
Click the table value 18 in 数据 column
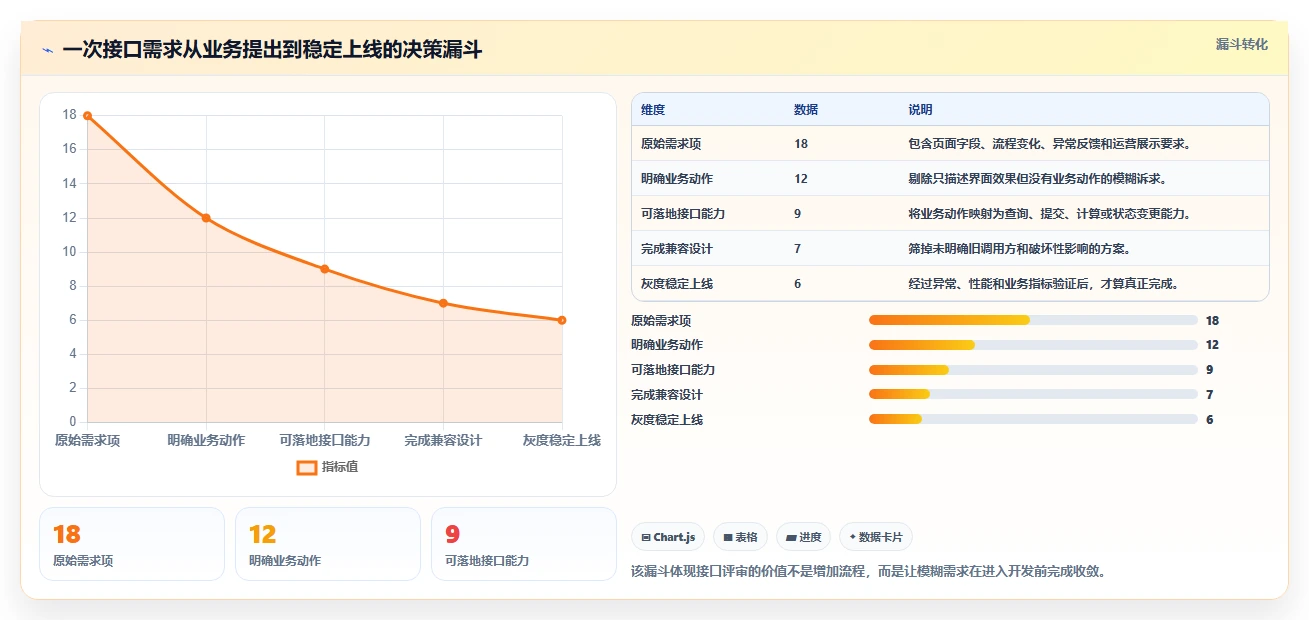click(801, 144)
